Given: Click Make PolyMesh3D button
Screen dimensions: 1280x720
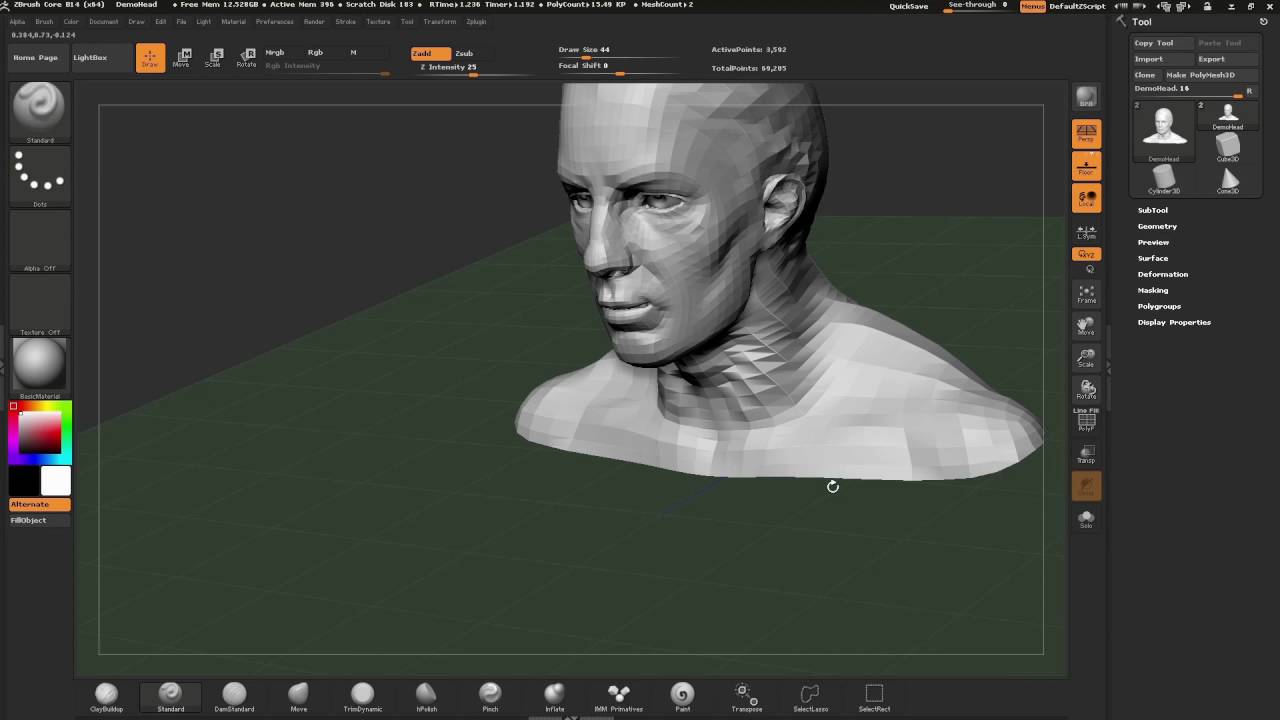Looking at the screenshot, I should [x=1211, y=75].
